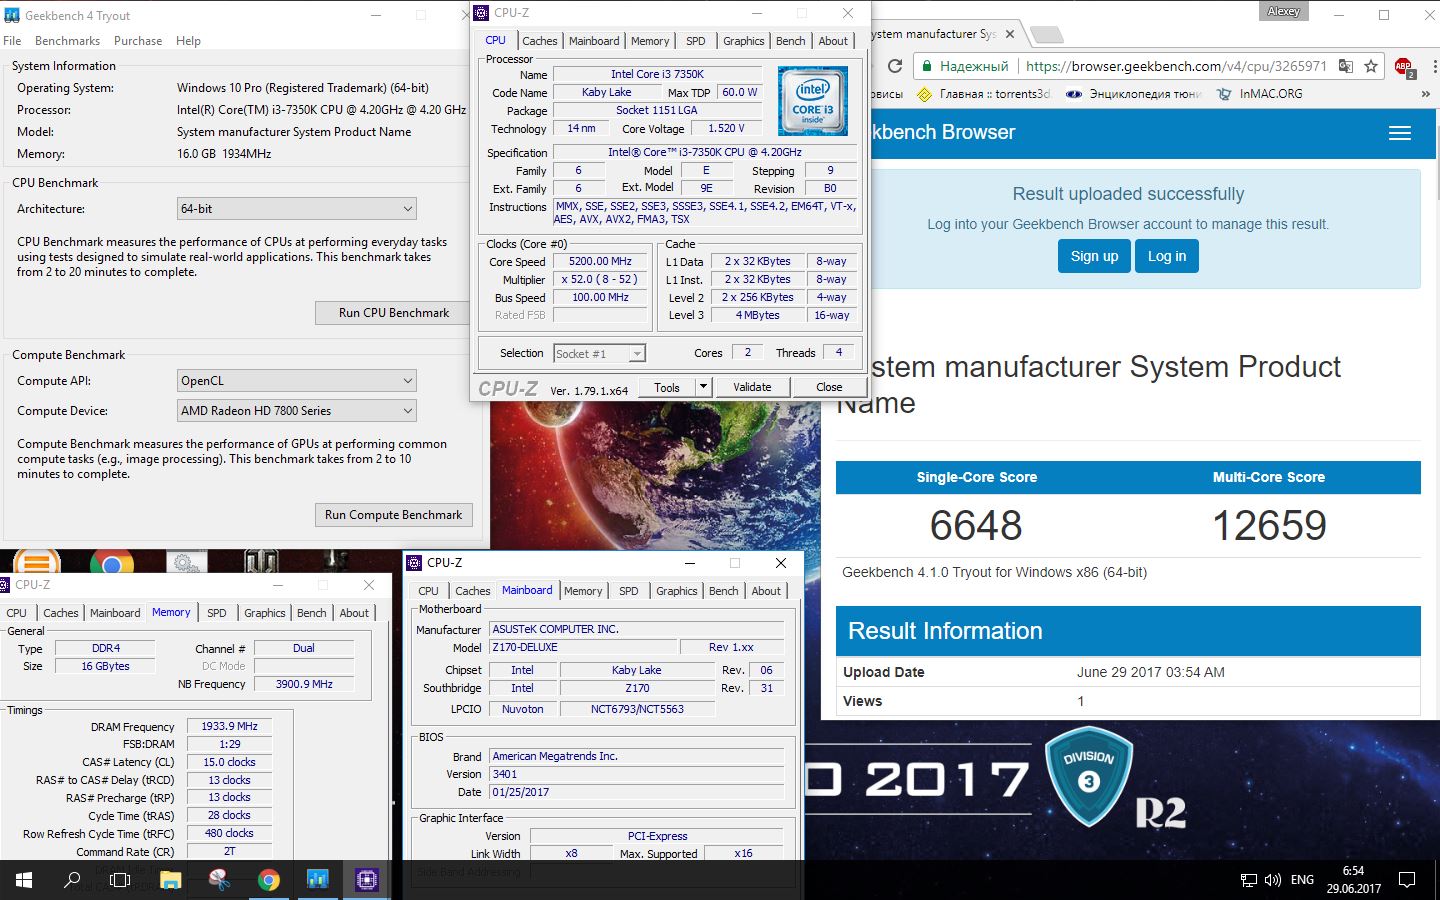Open the Энциклопедия bookmark
This screenshot has width=1440, height=900.
click(1134, 94)
